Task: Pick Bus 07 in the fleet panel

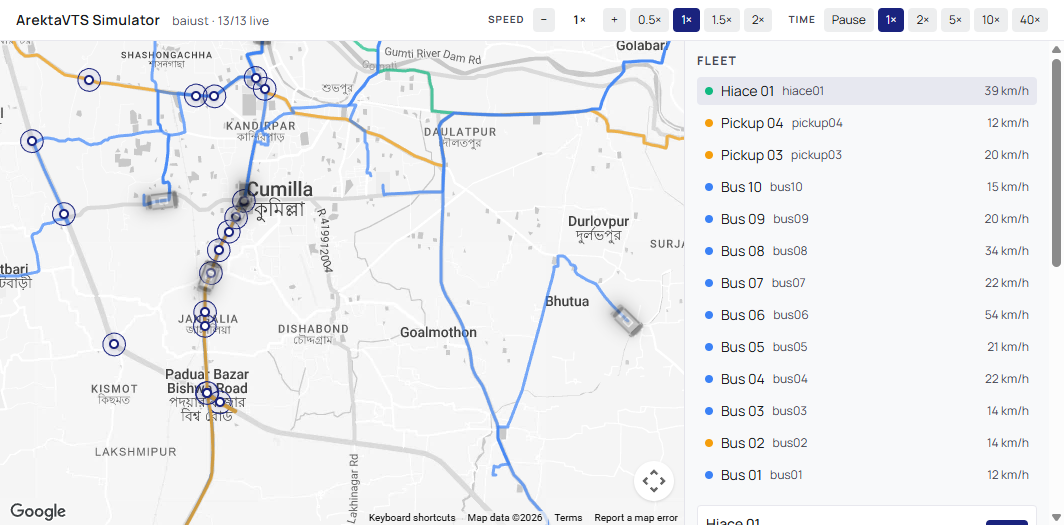Action: point(867,283)
